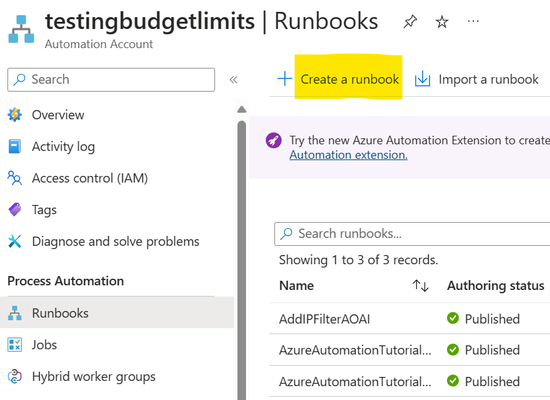The width and height of the screenshot is (550, 400).
Task: Click the Activity log book icon
Action: pos(15,146)
